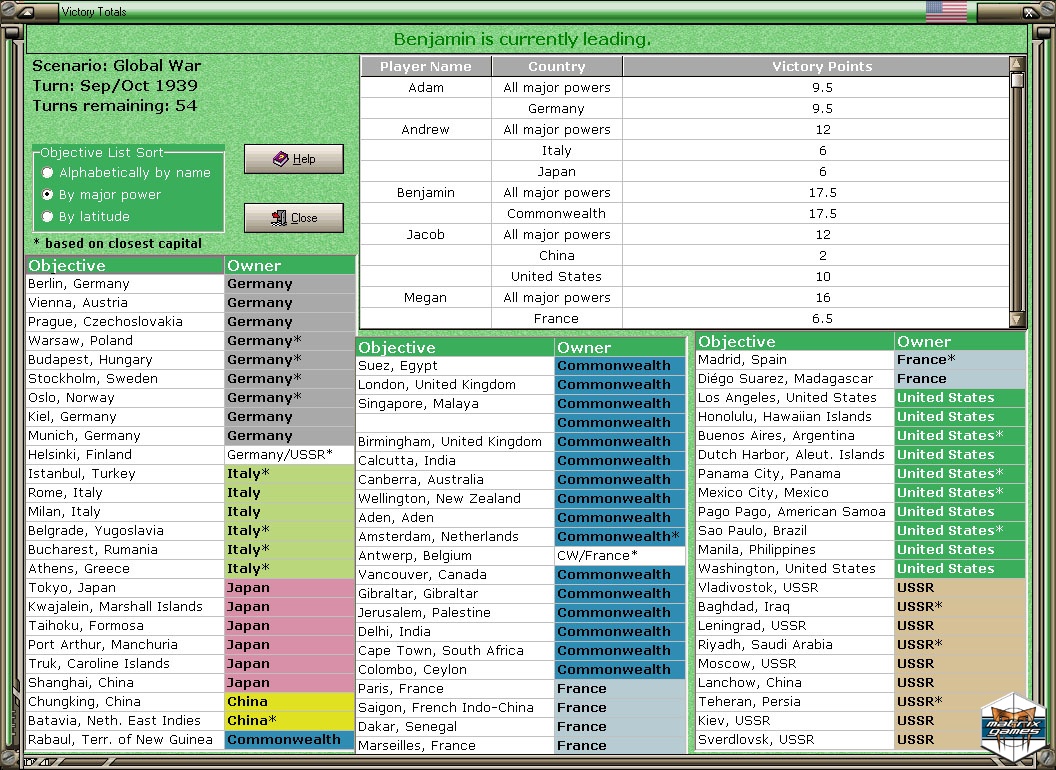This screenshot has height=770, width=1056.
Task: Select Alphabetically by name sort option
Action: pos(48,173)
